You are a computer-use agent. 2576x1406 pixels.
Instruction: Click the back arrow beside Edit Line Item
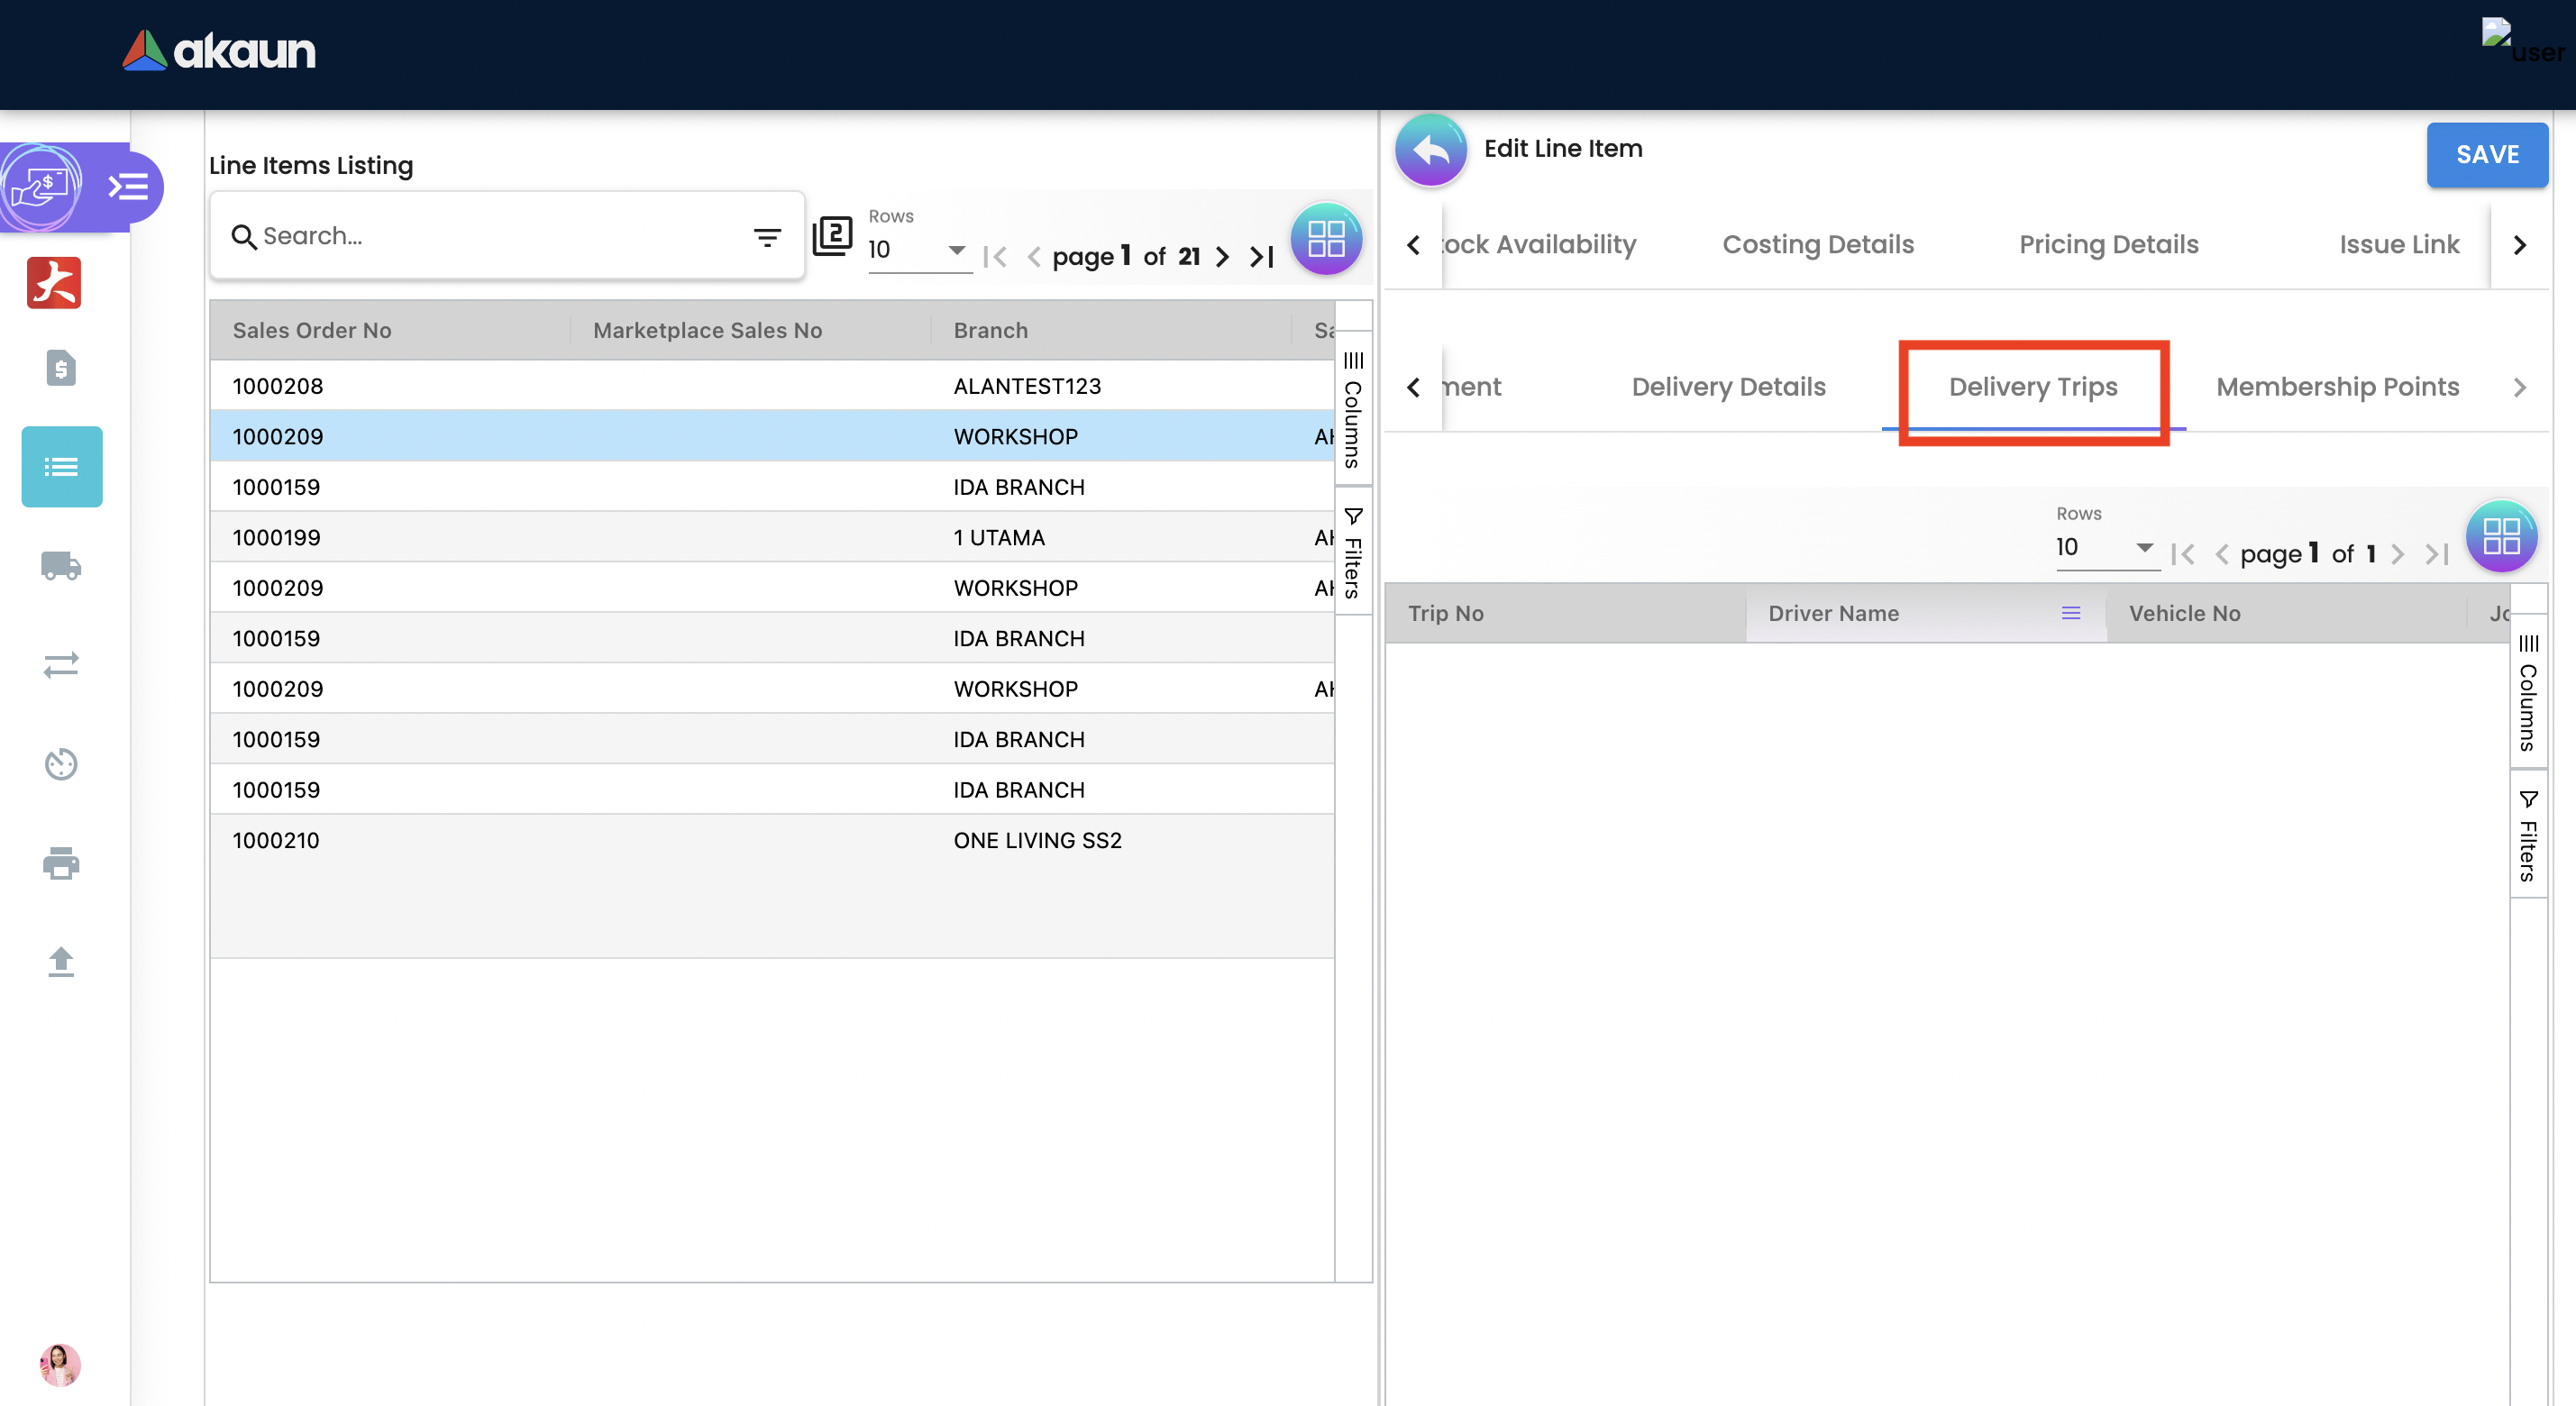click(1430, 150)
